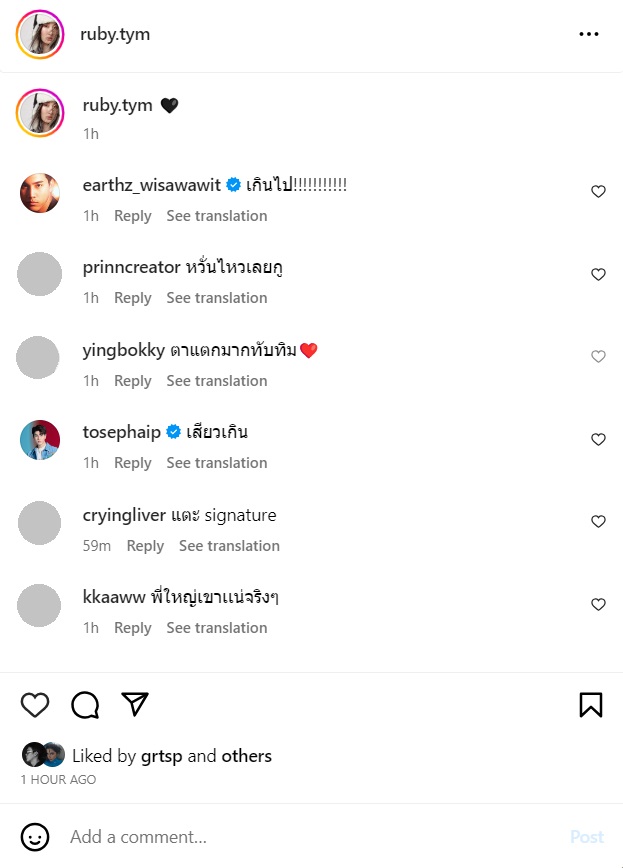Like tosephaip's comment heart icon

598,439
